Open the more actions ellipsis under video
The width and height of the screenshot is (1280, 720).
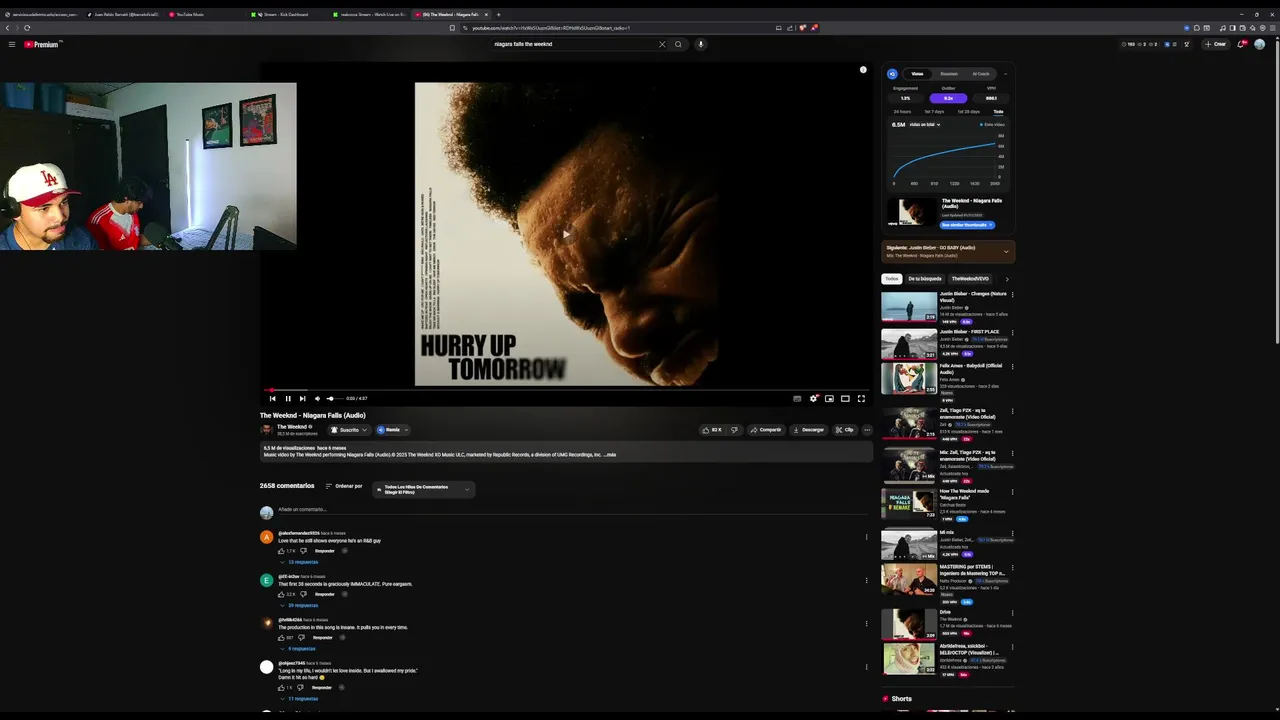(x=866, y=430)
